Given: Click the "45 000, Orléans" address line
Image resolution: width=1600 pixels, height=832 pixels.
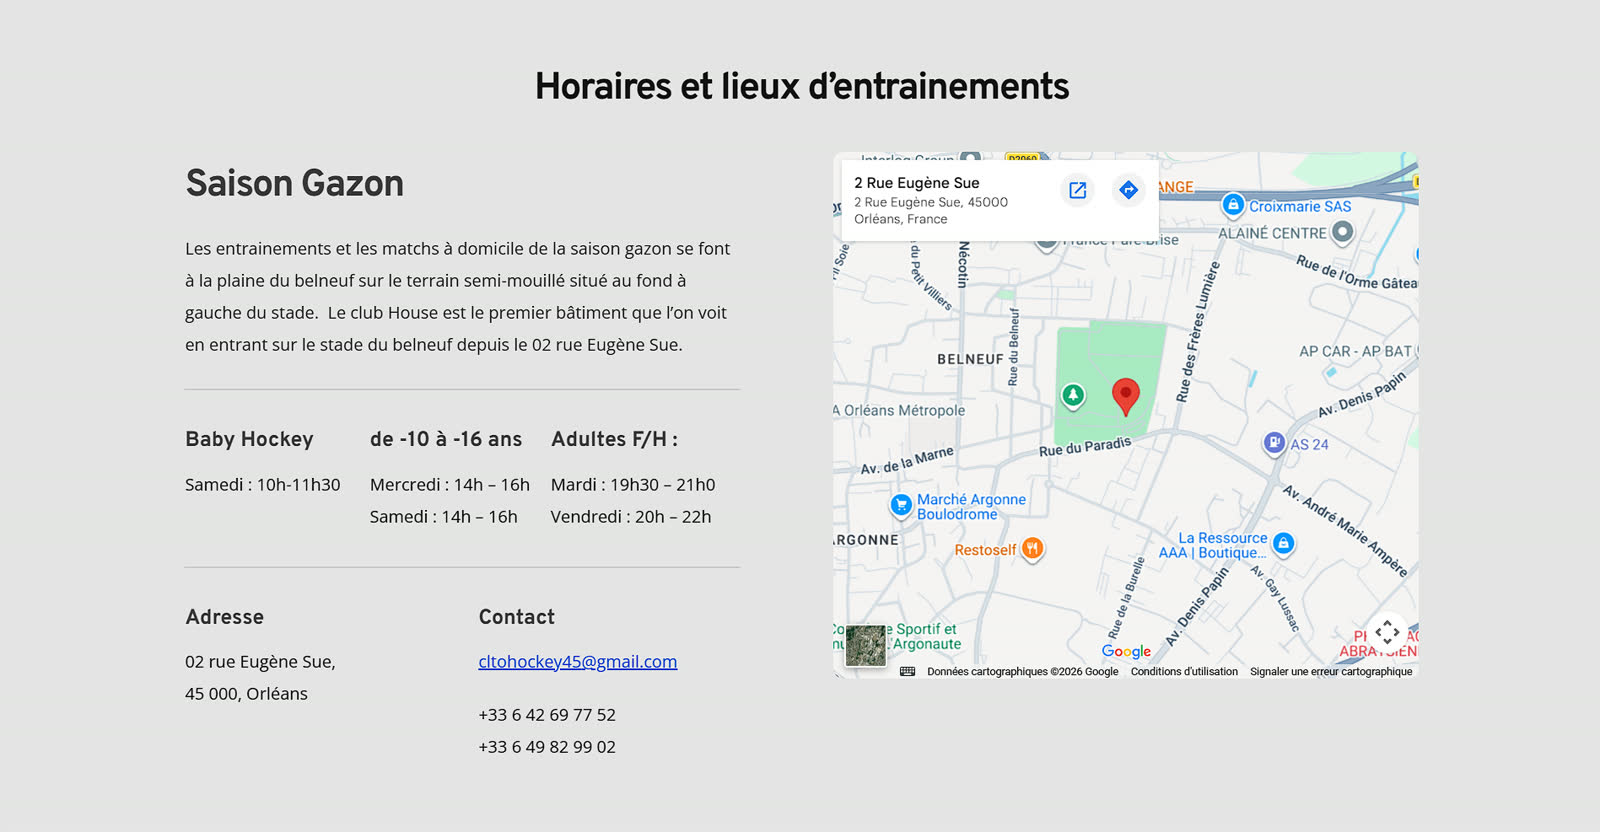Looking at the screenshot, I should (x=246, y=694).
